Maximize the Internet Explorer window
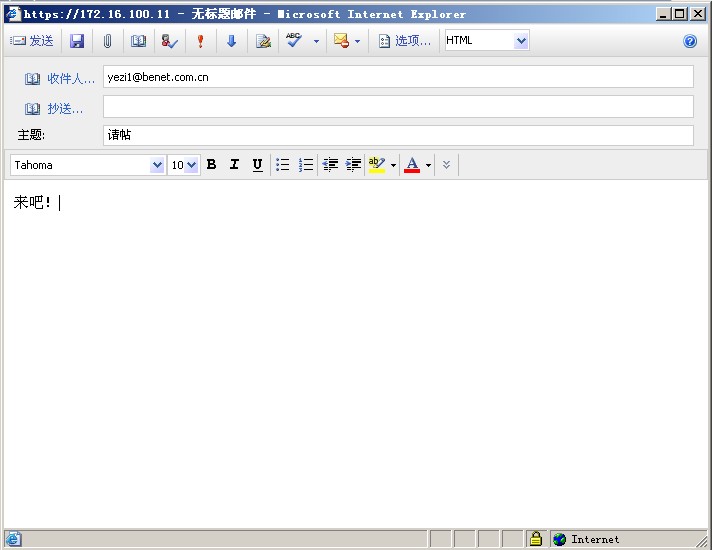 pyautogui.click(x=680, y=14)
